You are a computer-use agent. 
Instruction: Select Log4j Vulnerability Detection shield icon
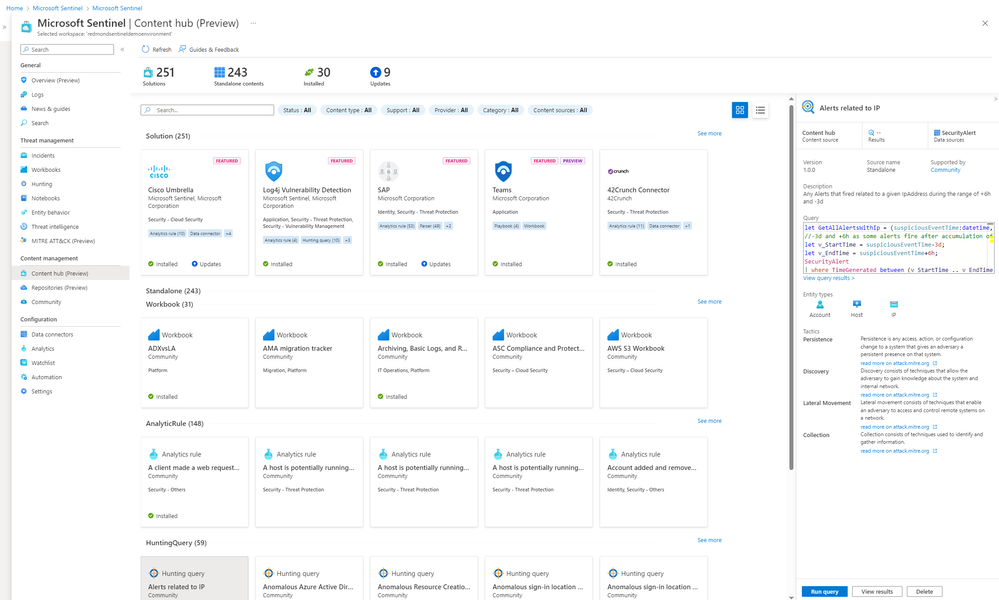(x=273, y=171)
